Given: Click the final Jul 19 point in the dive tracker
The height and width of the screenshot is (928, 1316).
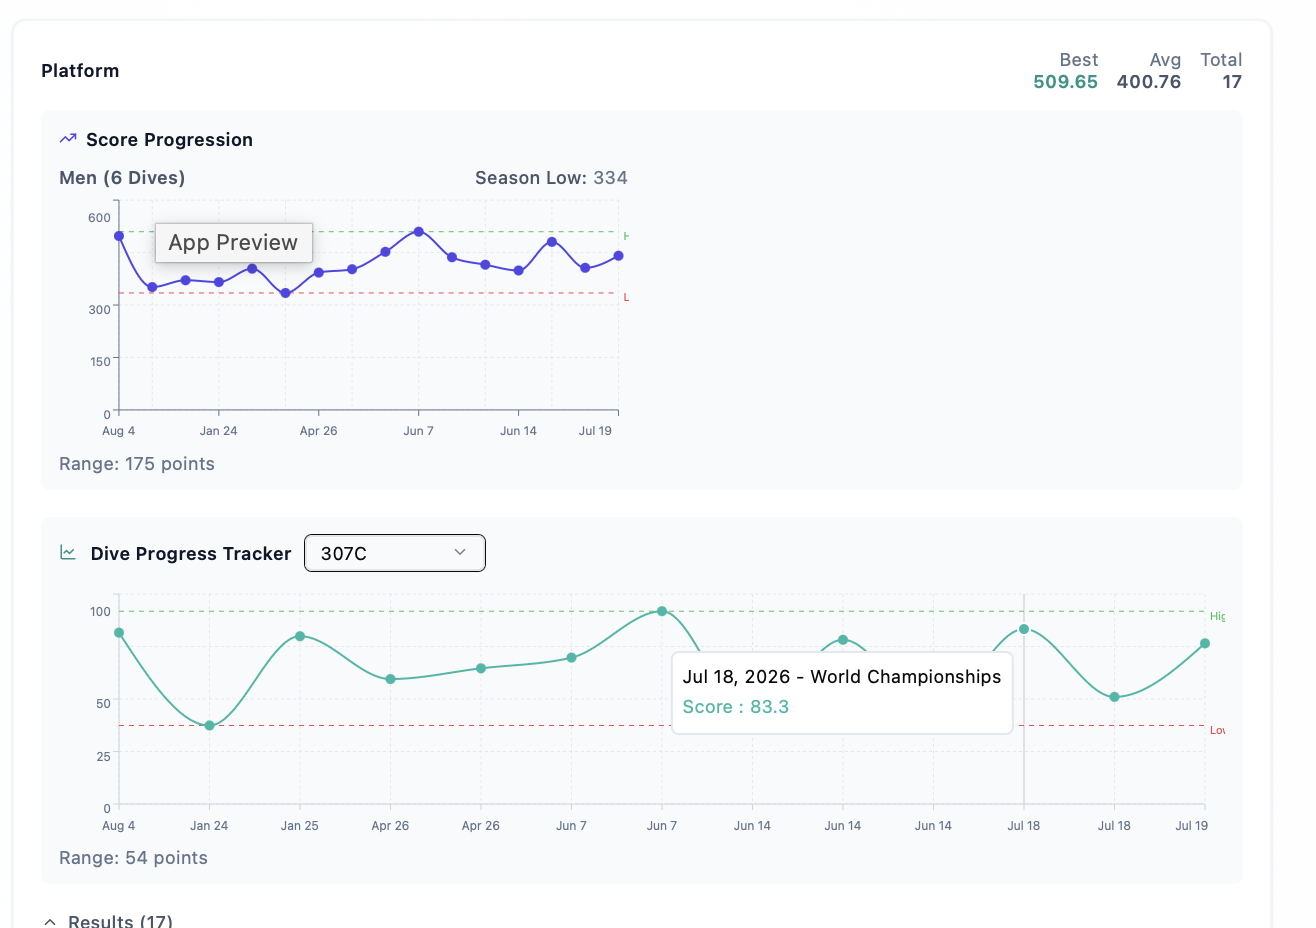Looking at the screenshot, I should point(1205,643).
